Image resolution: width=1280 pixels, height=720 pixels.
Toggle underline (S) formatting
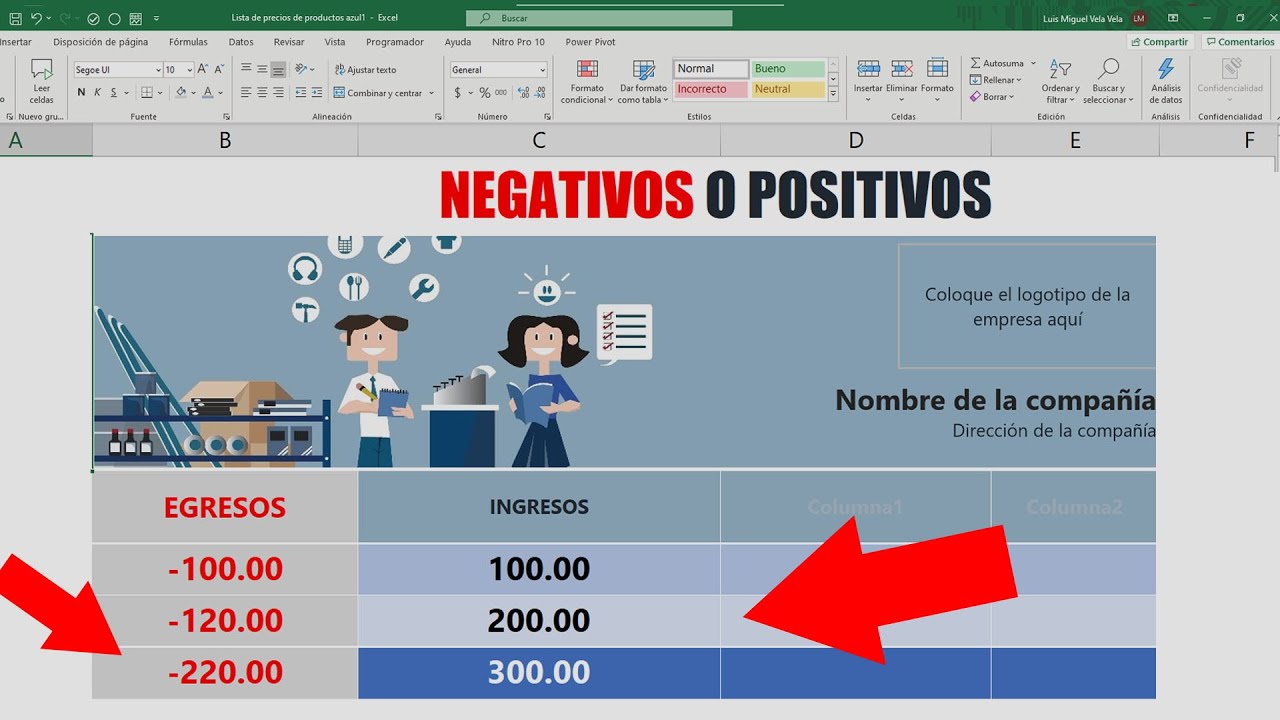point(113,92)
